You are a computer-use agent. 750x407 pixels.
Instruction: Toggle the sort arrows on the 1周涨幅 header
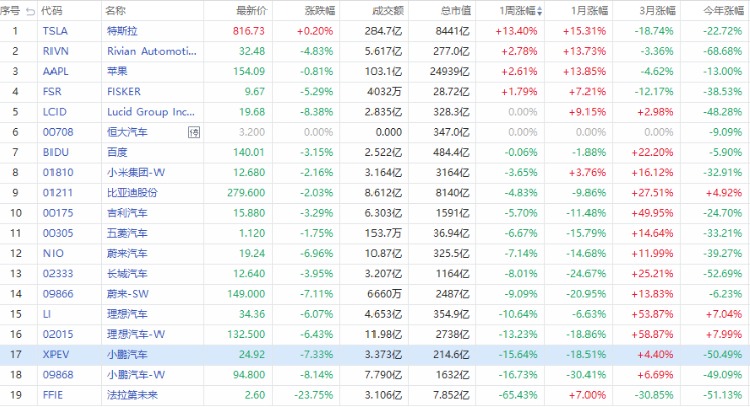[540, 11]
